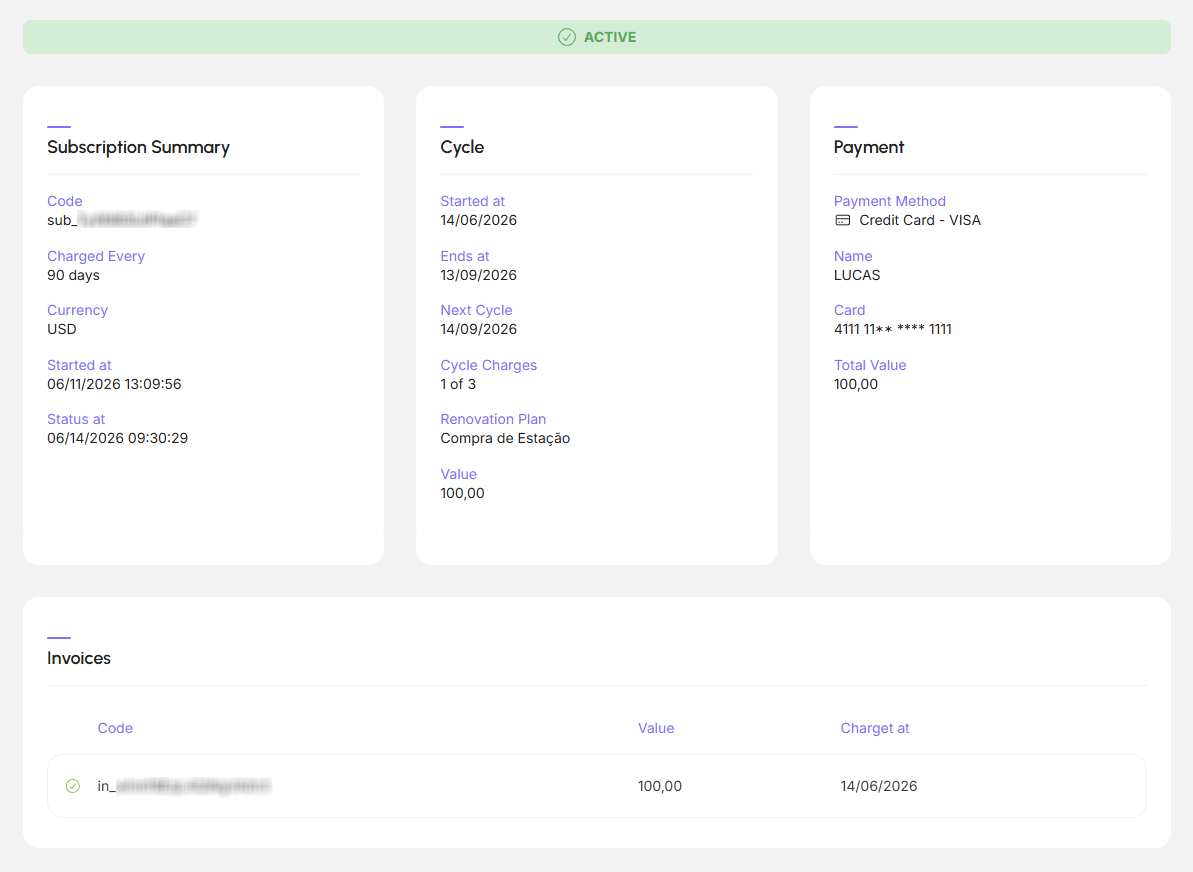Click the 'Cycle Charges' label

click(x=488, y=365)
